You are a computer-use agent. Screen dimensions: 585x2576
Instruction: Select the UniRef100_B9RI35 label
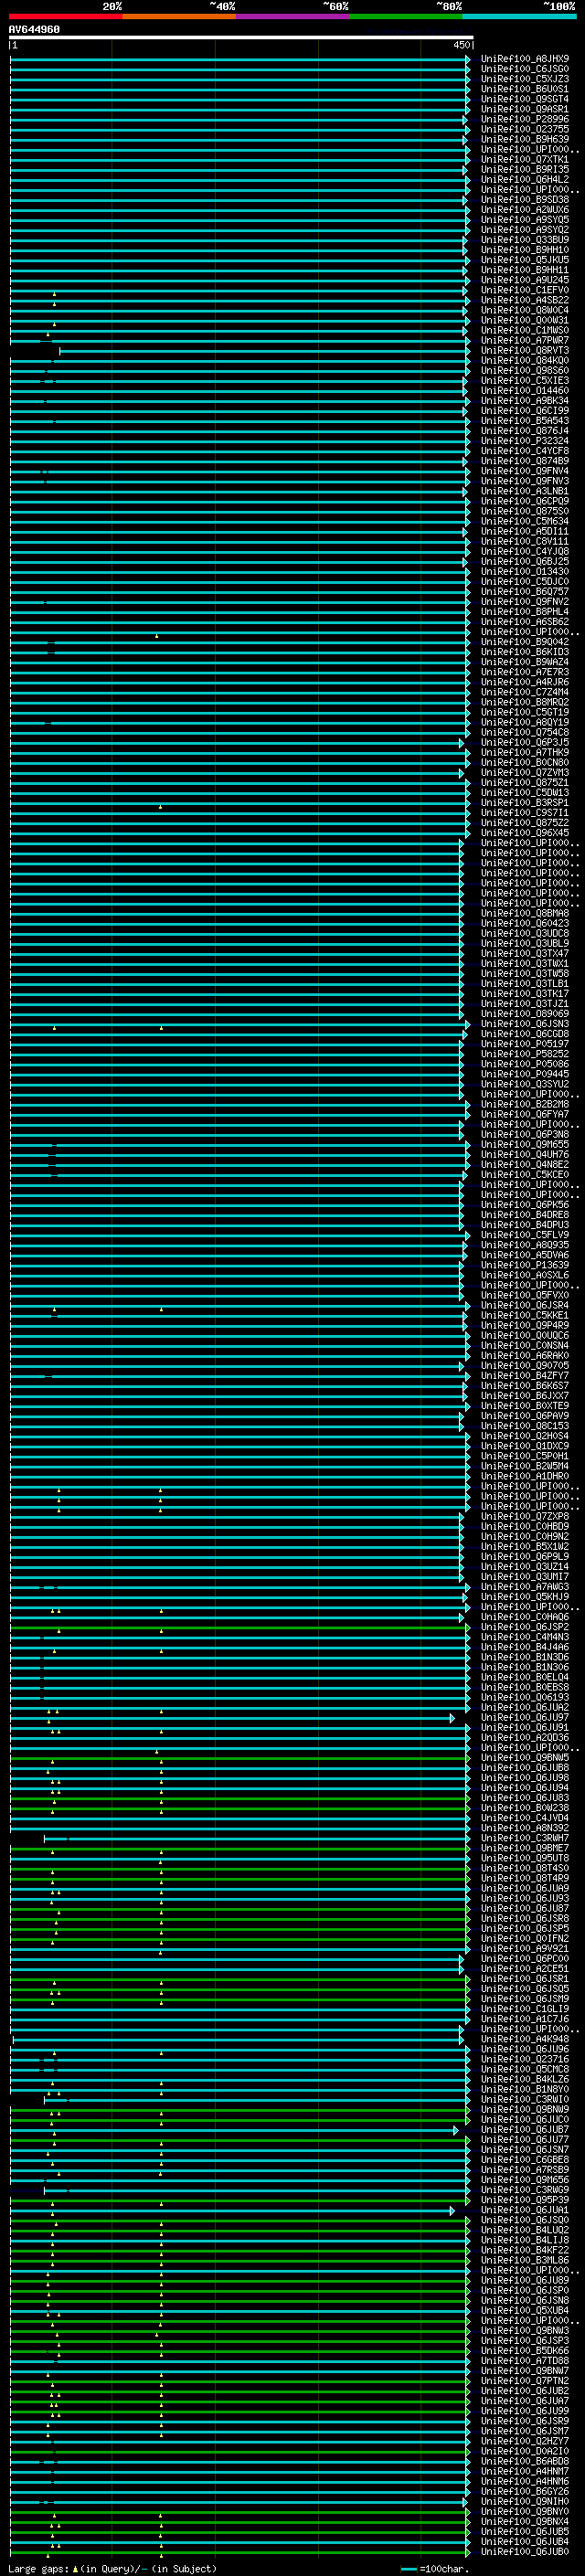click(525, 170)
